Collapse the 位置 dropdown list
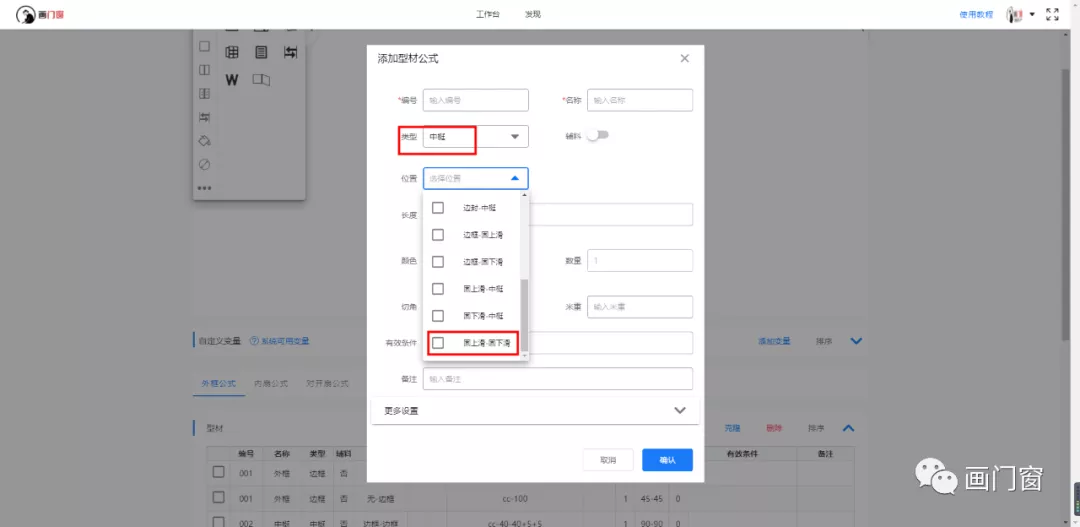 tap(515, 179)
